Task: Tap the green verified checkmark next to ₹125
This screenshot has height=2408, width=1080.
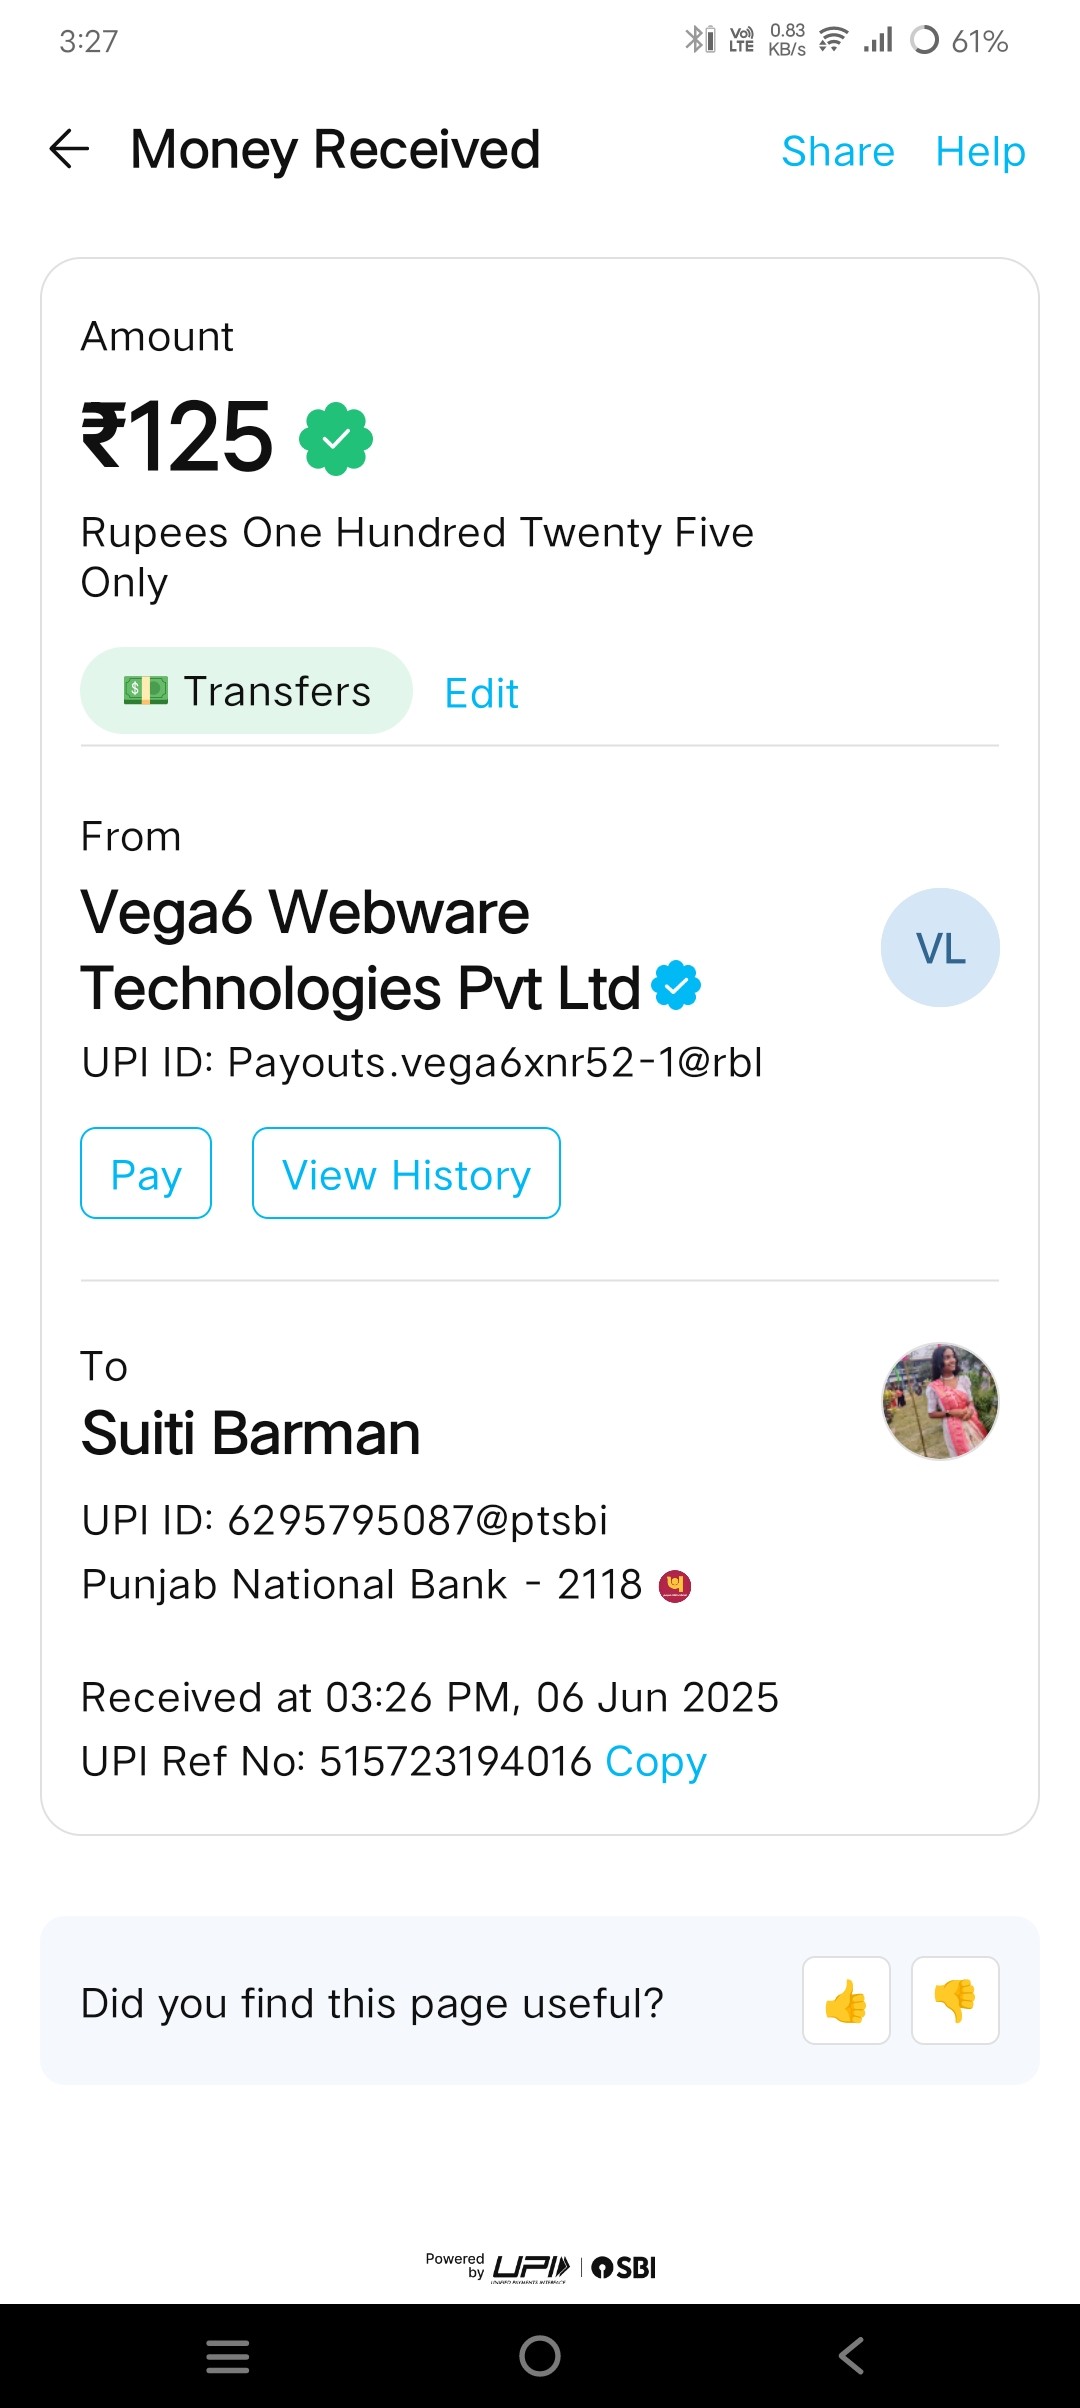Action: point(336,439)
